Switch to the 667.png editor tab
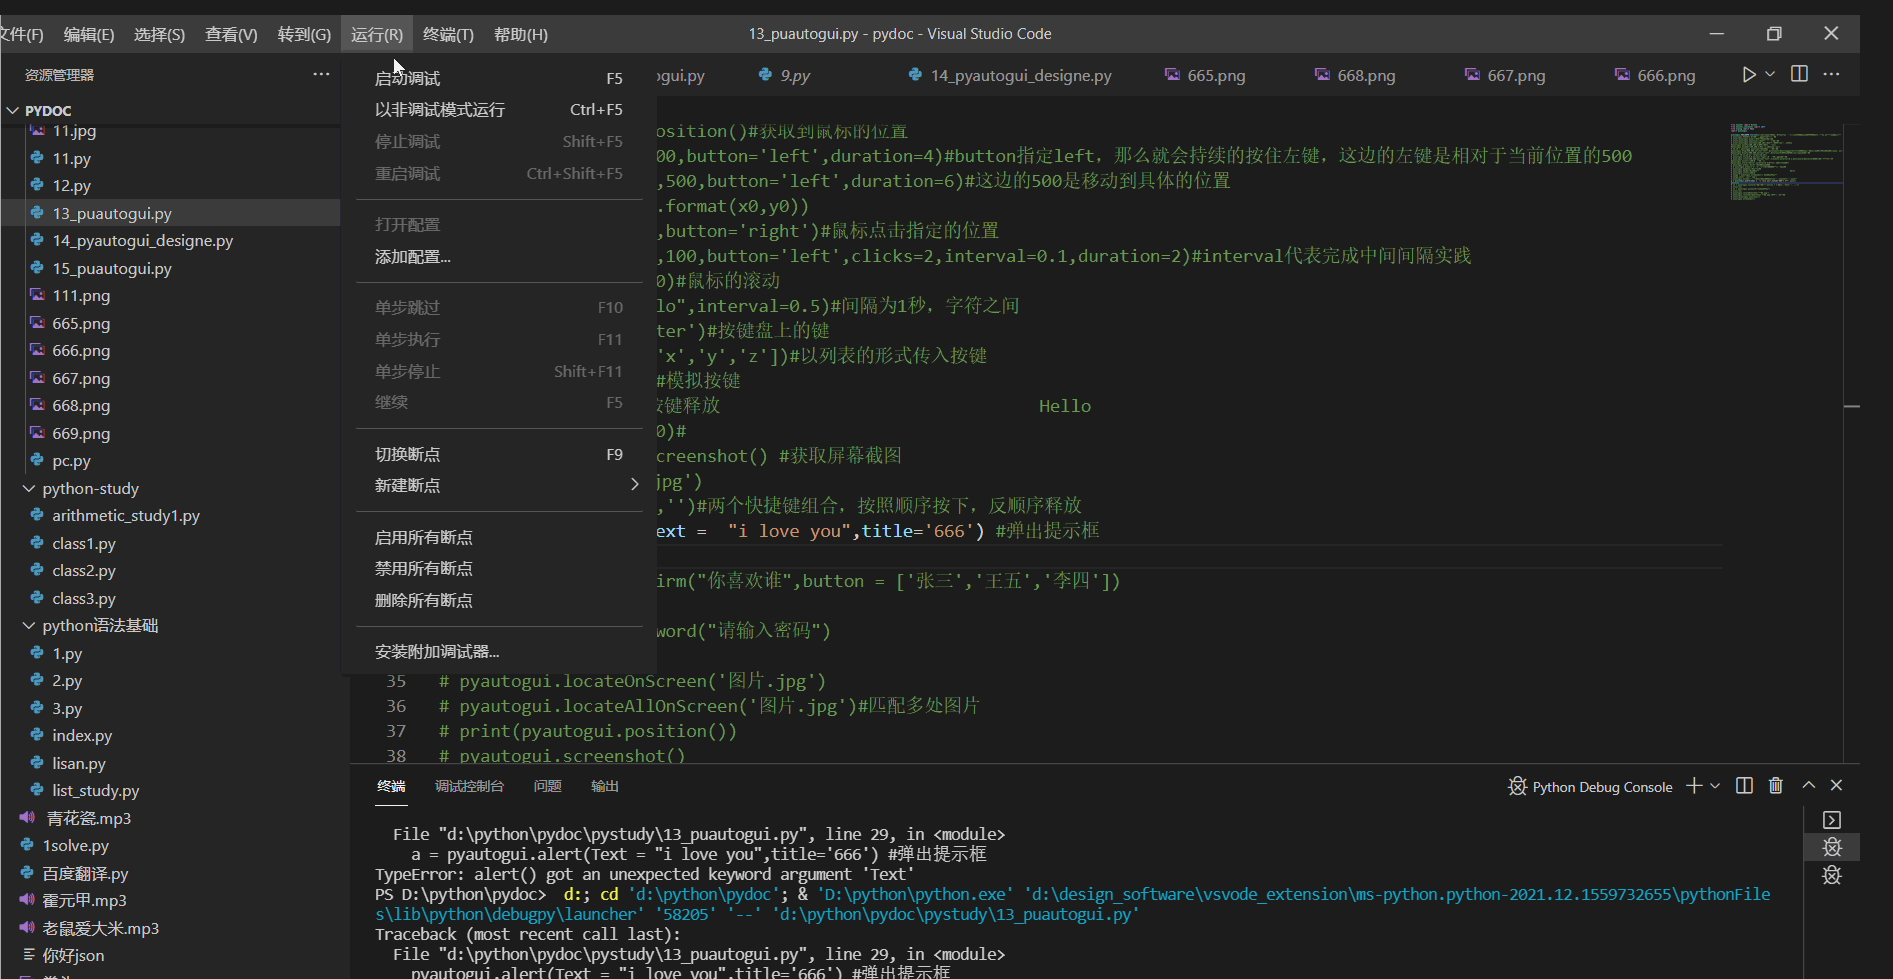The image size is (1893, 979). click(x=1516, y=75)
